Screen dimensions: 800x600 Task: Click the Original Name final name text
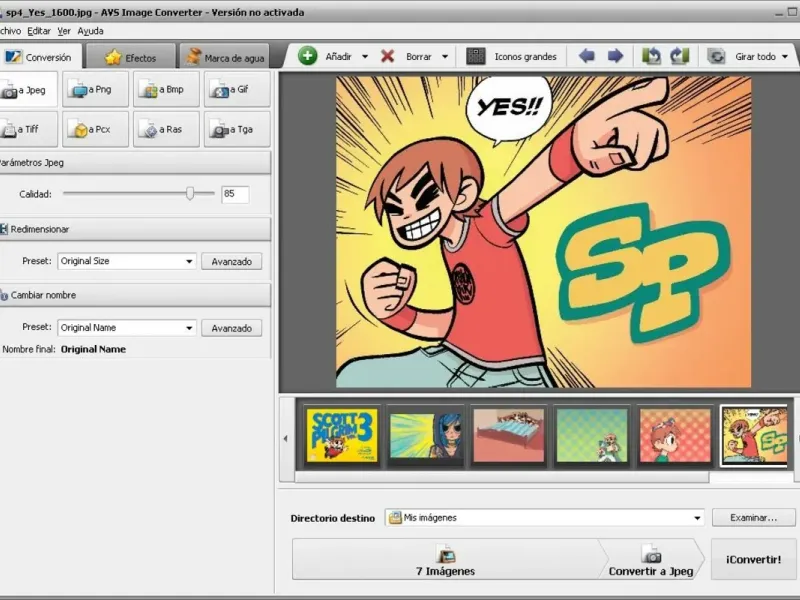93,349
